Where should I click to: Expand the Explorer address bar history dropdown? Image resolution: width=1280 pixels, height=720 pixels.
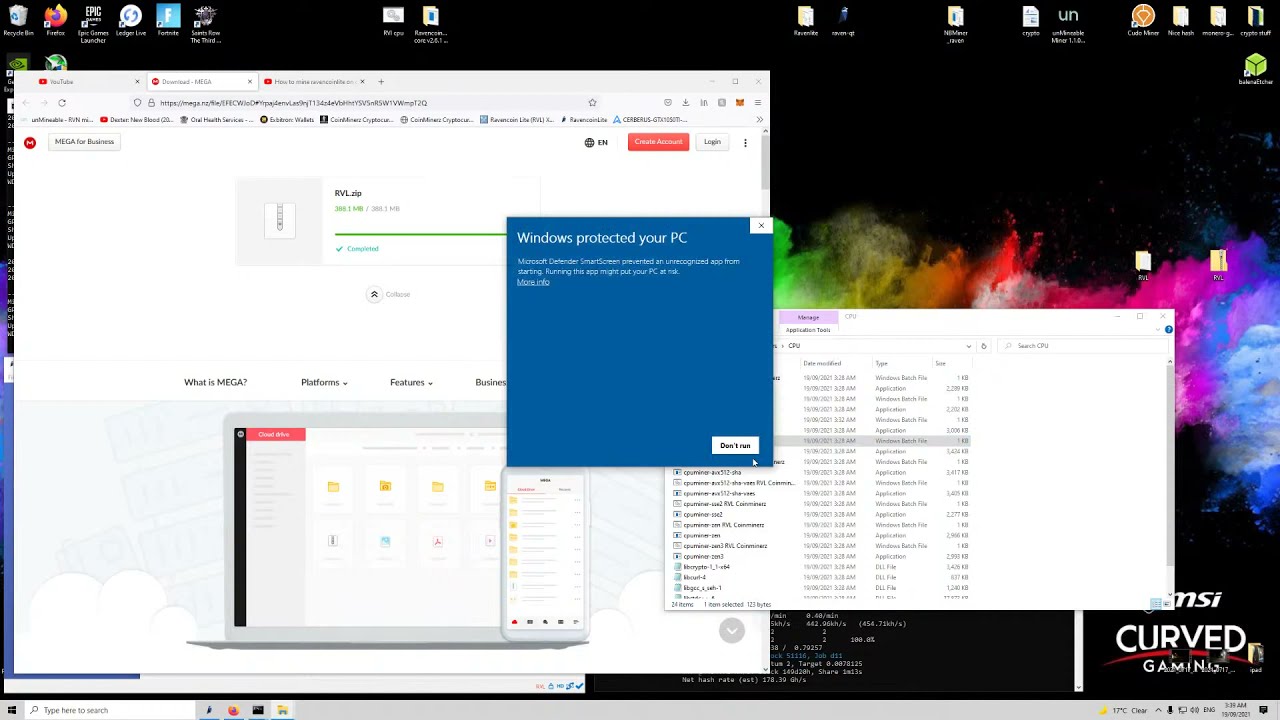point(968,346)
